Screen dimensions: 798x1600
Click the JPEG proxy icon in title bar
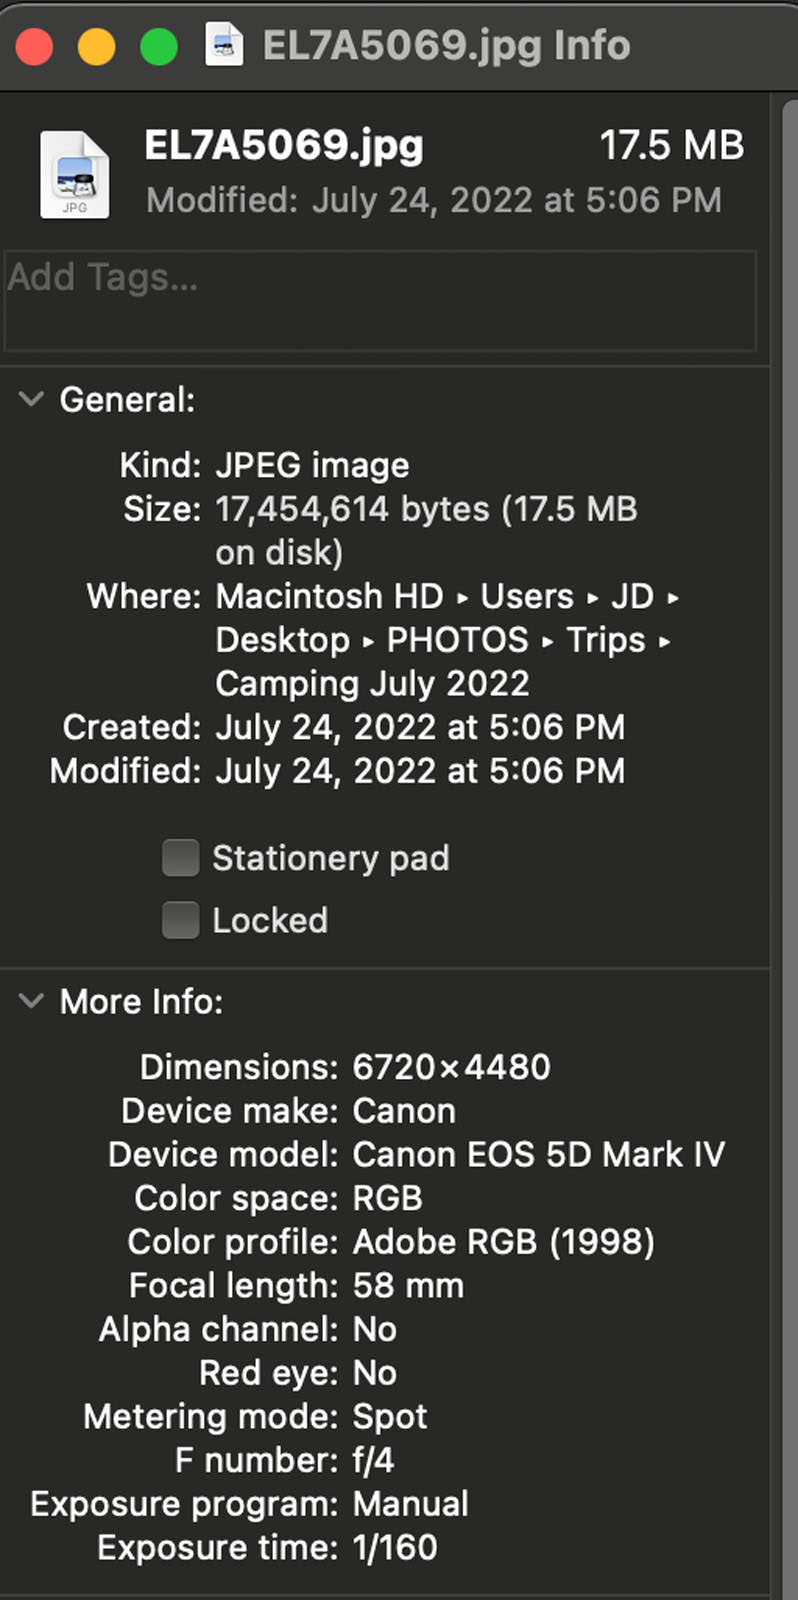pos(224,45)
